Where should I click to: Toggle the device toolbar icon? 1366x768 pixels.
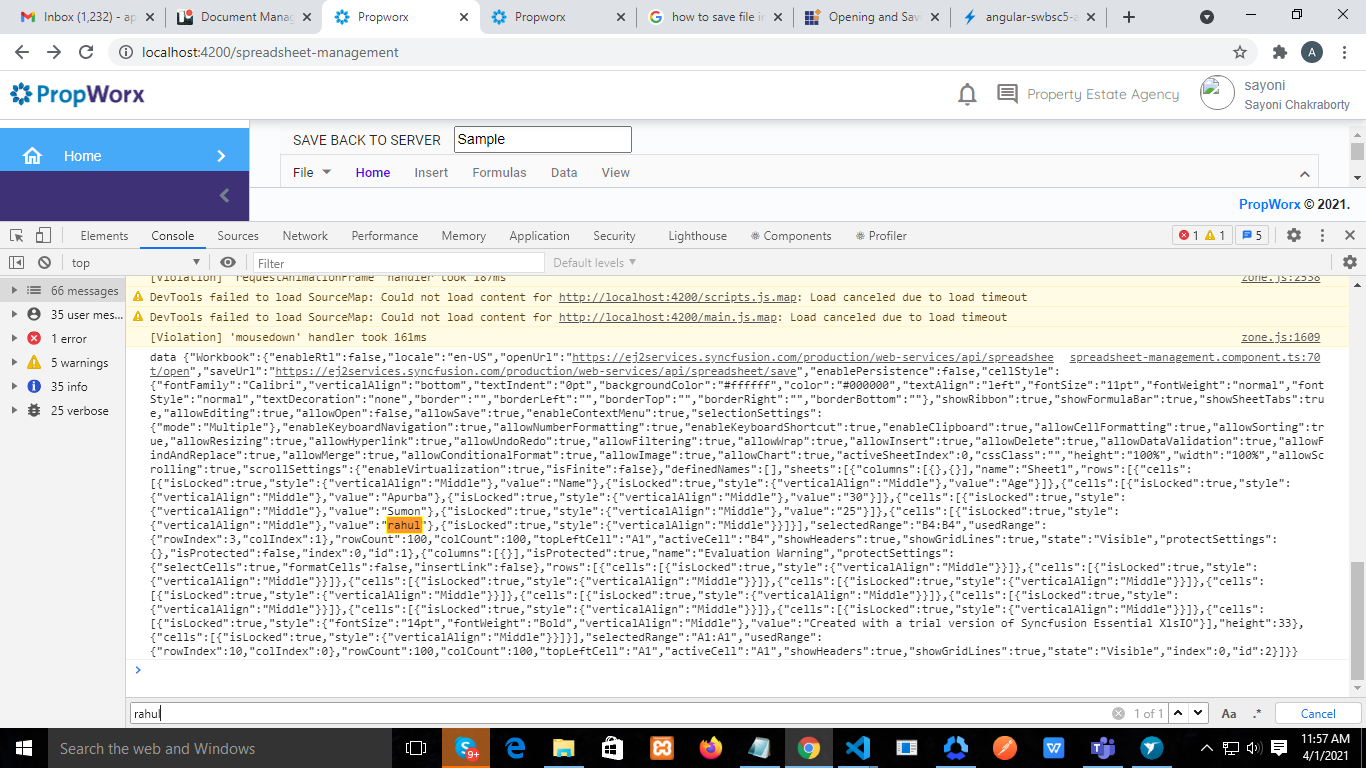coord(43,236)
